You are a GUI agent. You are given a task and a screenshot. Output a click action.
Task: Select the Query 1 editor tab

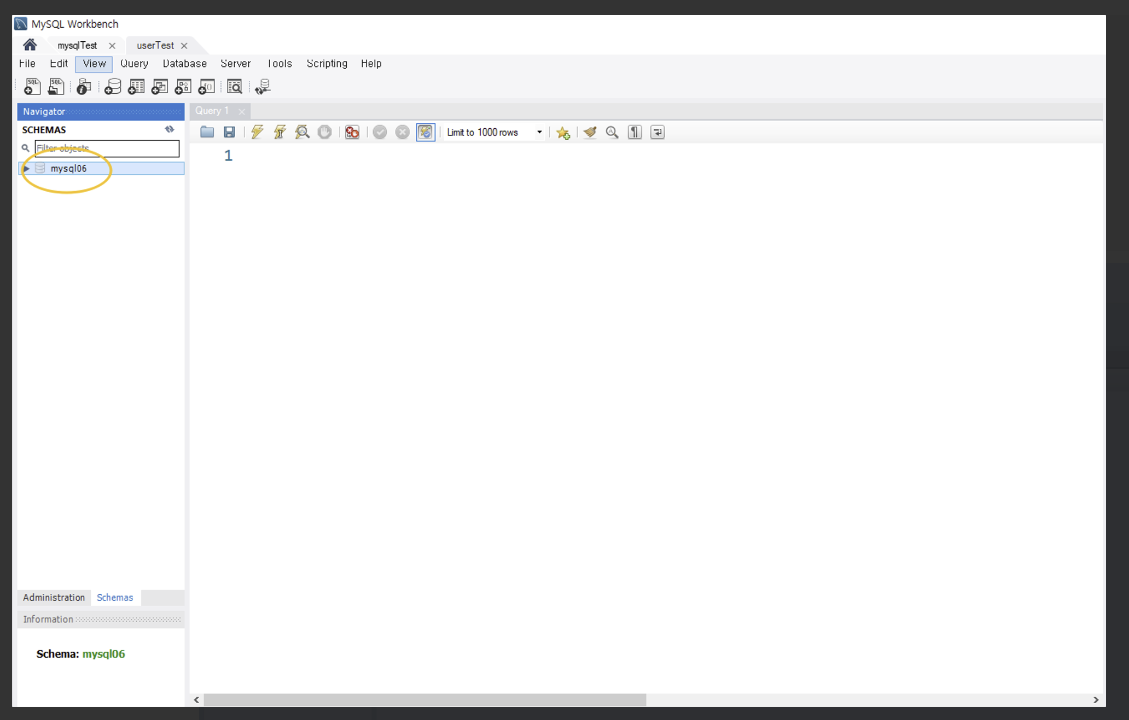(x=212, y=111)
